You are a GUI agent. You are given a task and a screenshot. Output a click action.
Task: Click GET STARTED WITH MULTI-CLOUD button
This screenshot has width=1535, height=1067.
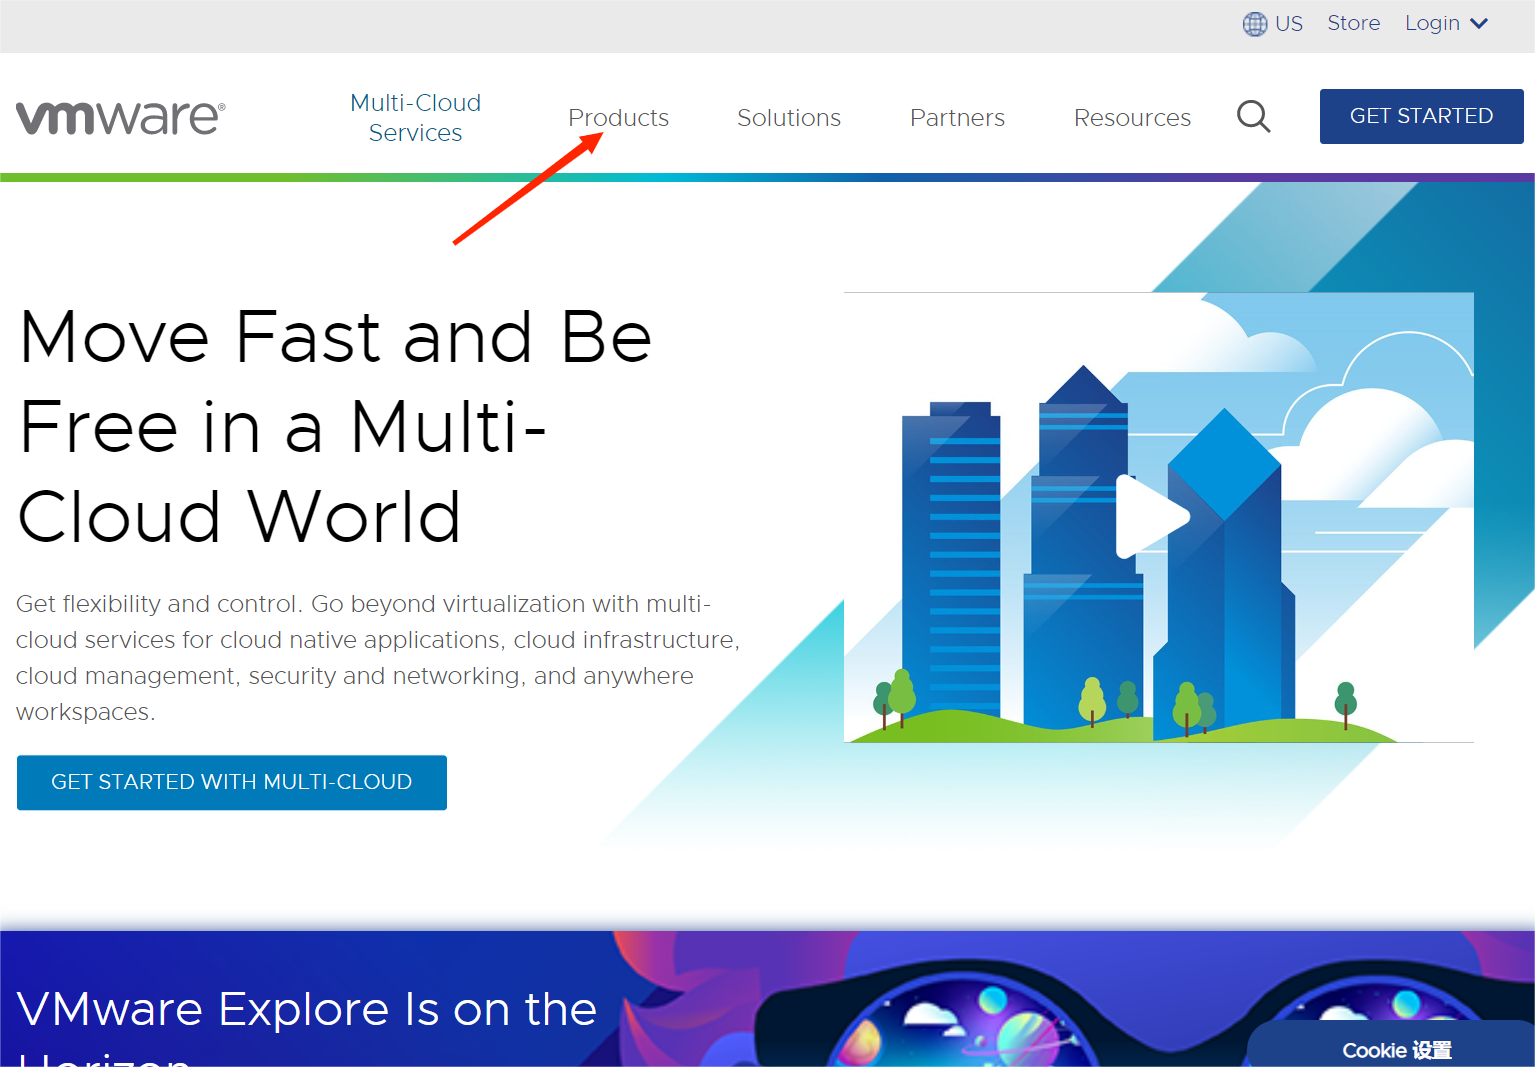pyautogui.click(x=232, y=782)
